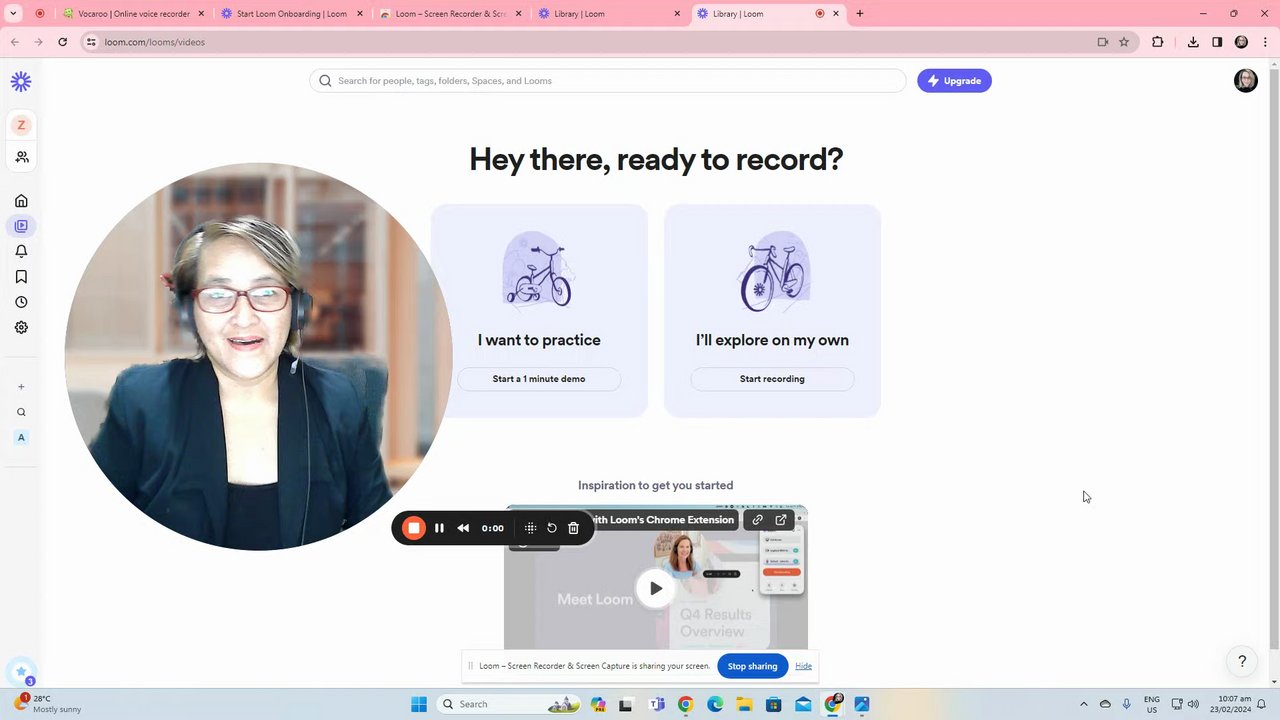The width and height of the screenshot is (1280, 720).
Task: Switch to Start Loom Onboarding tab
Action: [x=292, y=14]
